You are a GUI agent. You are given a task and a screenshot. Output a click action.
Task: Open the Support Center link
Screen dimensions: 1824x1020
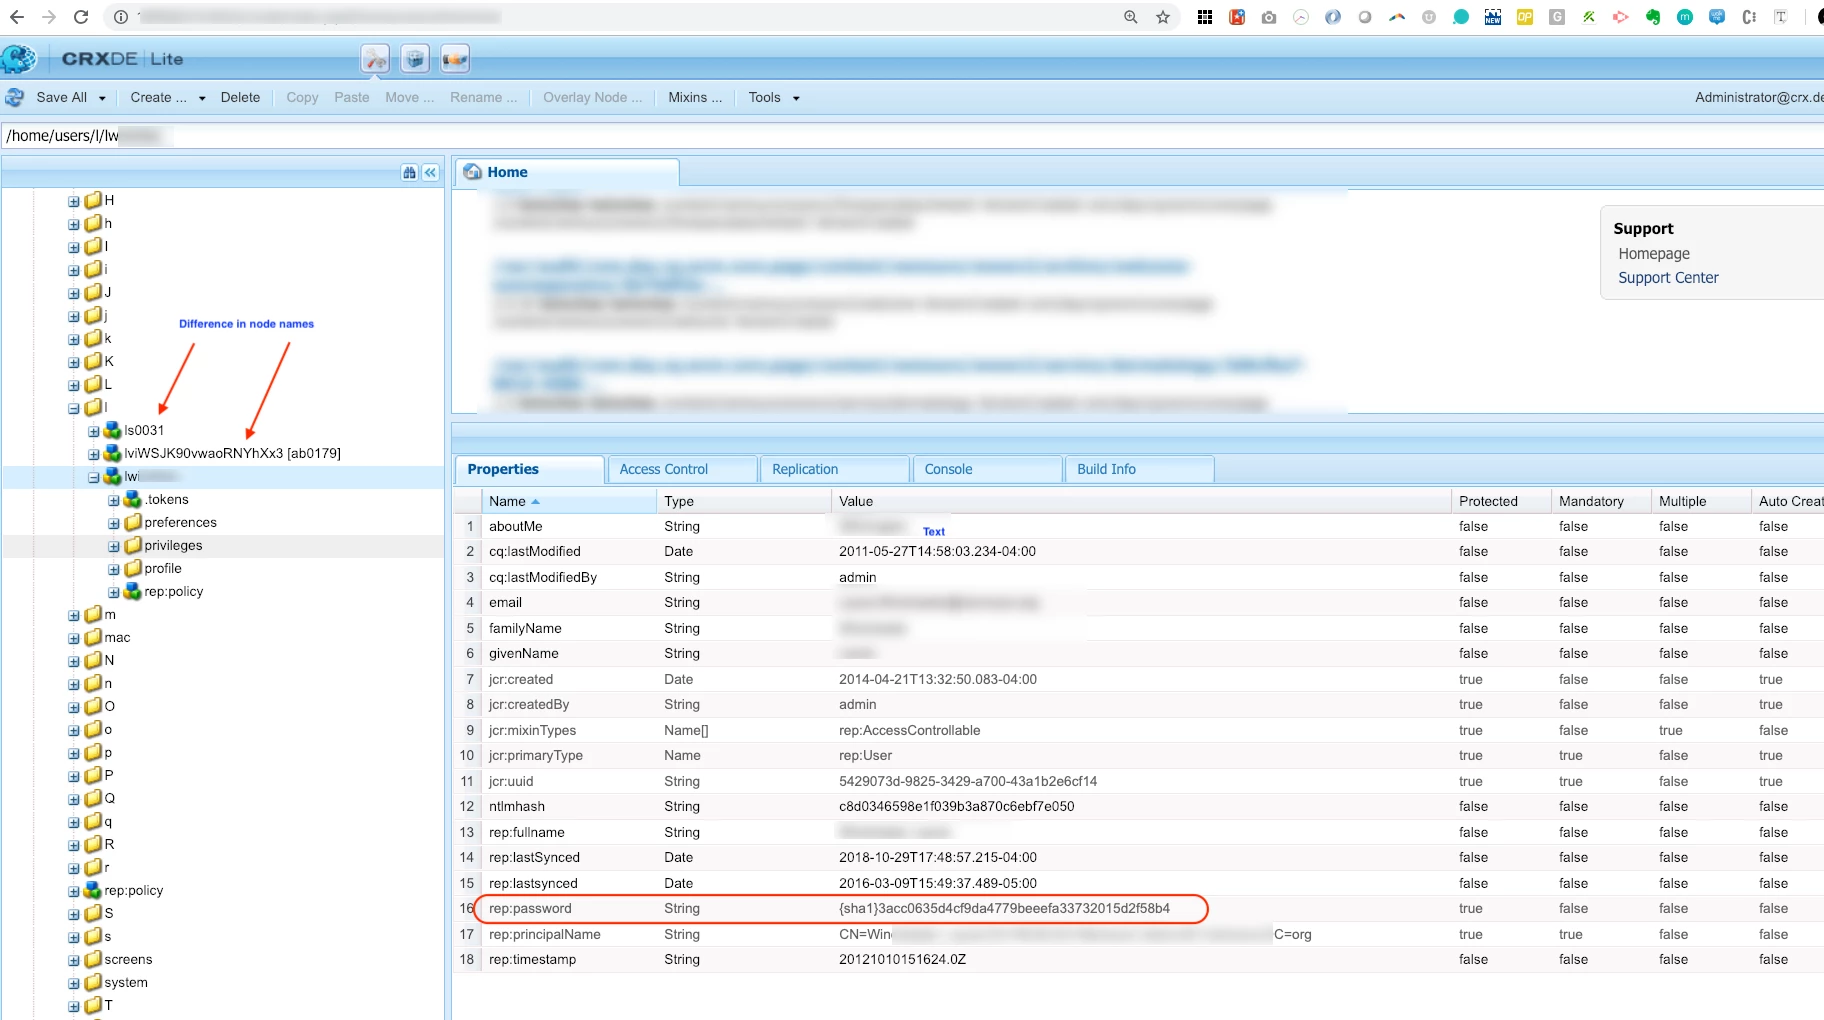[x=1668, y=277]
